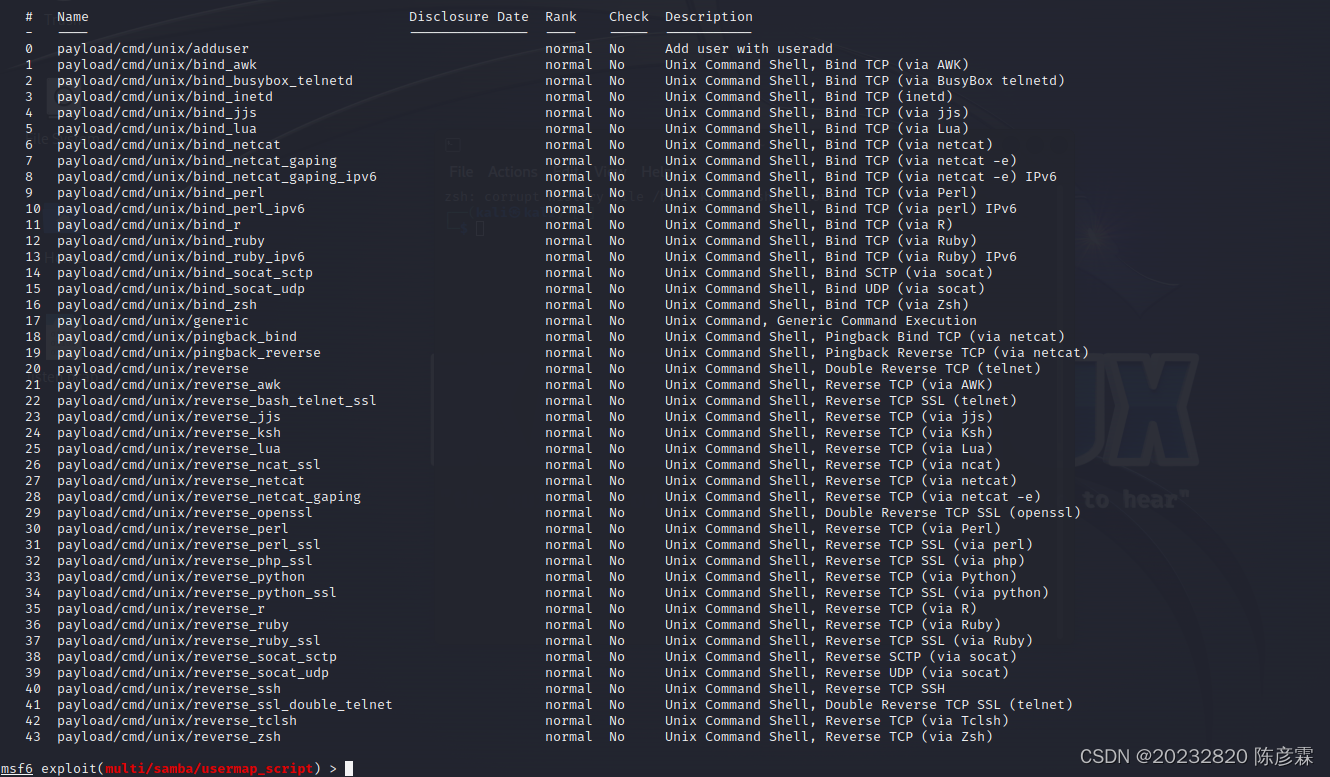Image resolution: width=1330 pixels, height=777 pixels.
Task: Select payload/cmd/unix/reverse_ncat_ssl text
Action: point(189,465)
